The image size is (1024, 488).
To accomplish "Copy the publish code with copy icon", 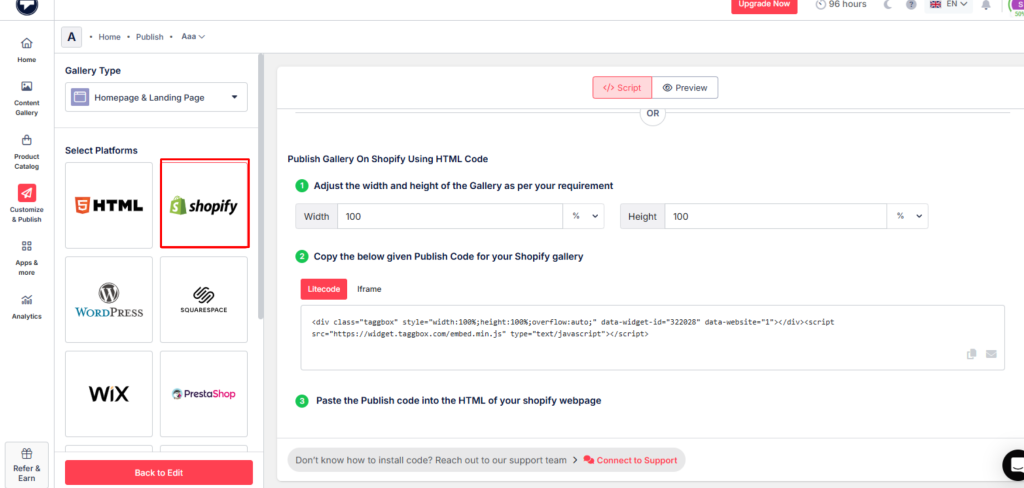I will pos(972,354).
